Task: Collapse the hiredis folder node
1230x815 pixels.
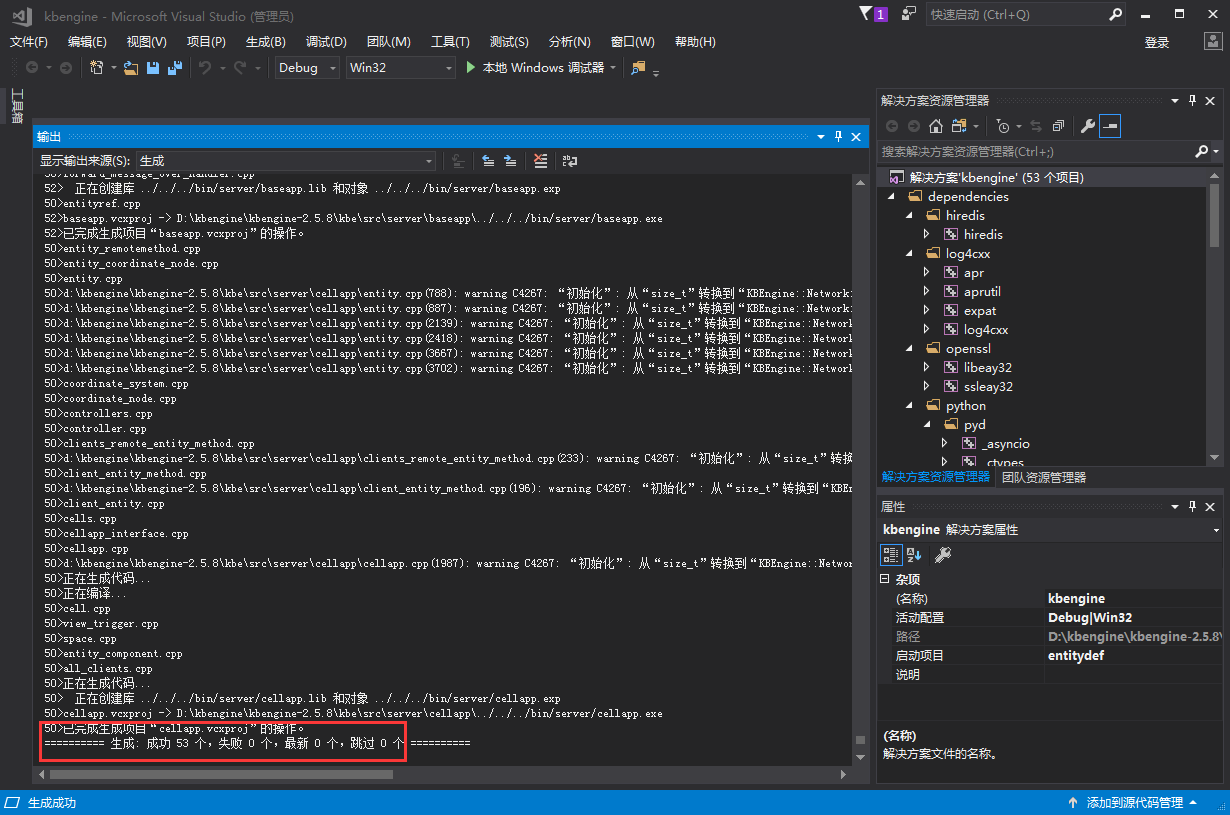Action: tap(909, 215)
